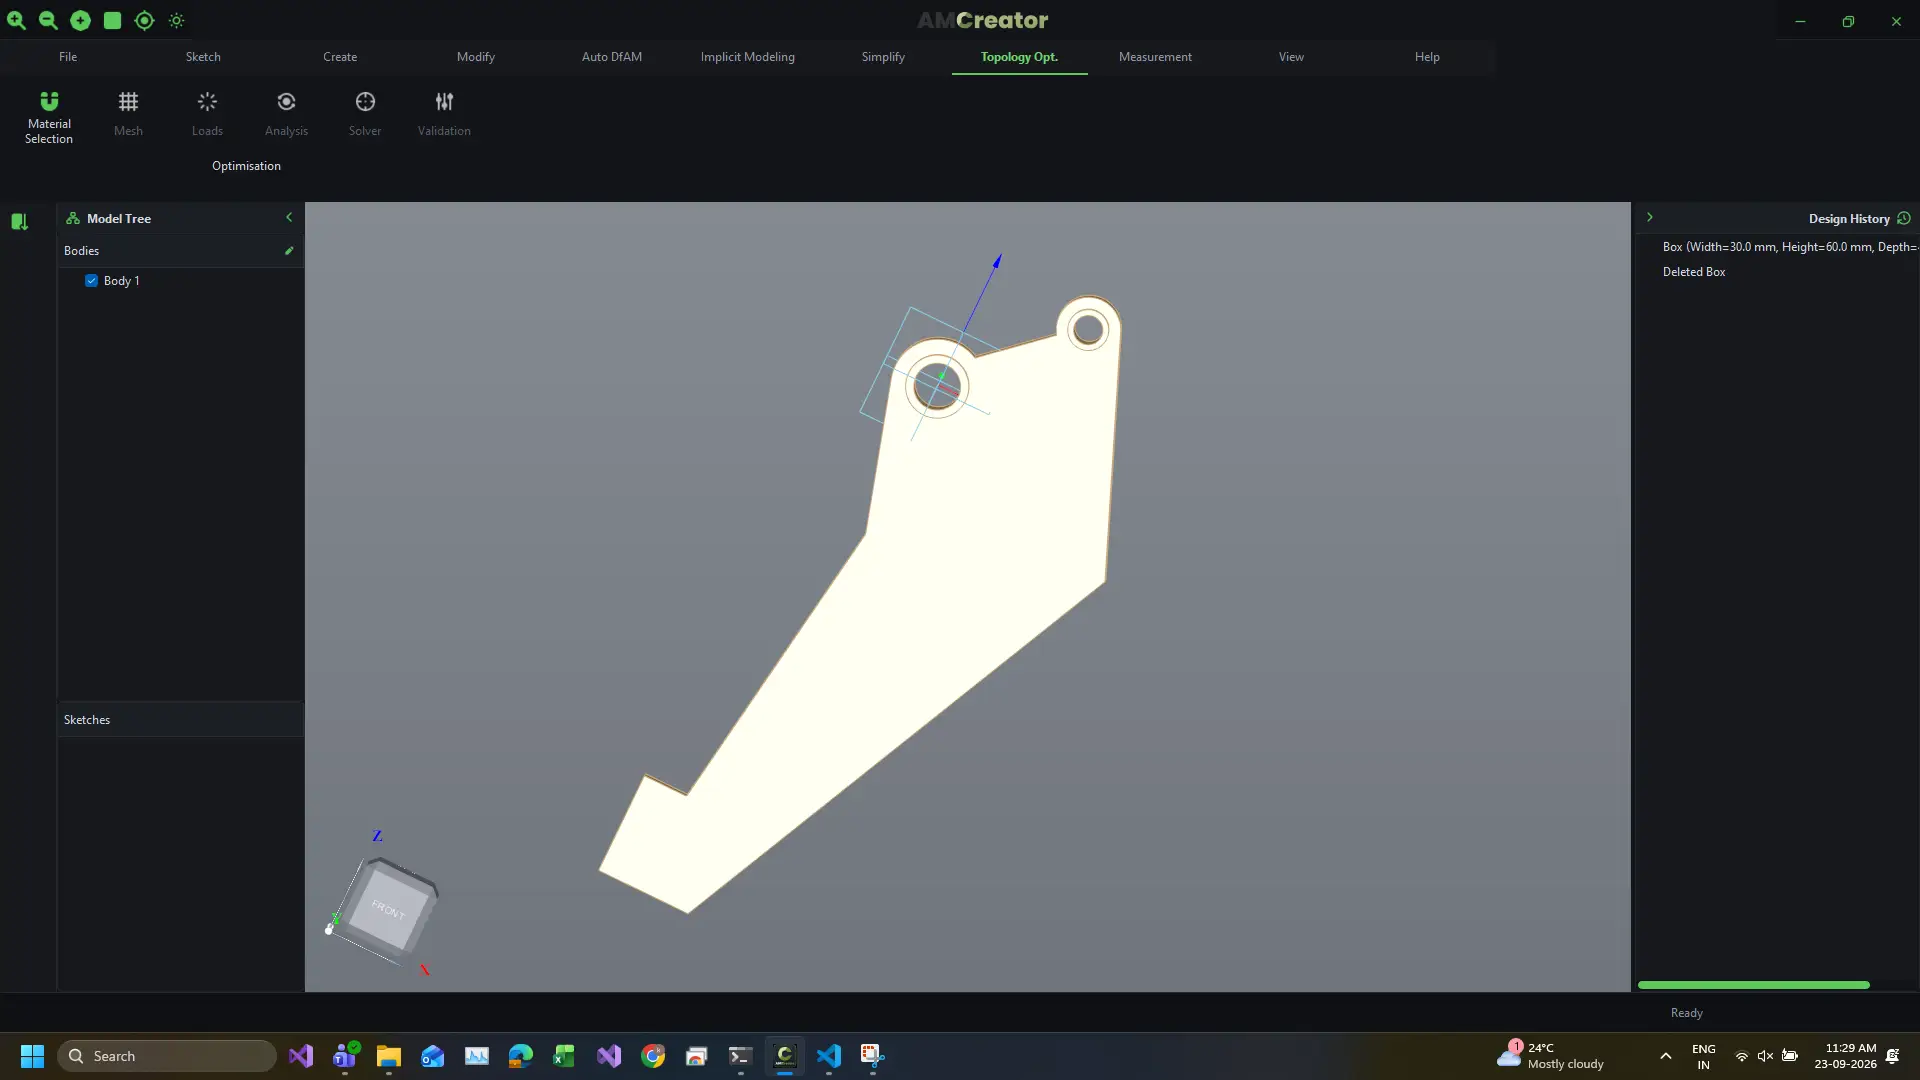Viewport: 1920px width, 1080px height.
Task: Uncheck the Body 1 visibility checkbox
Action: [91, 281]
